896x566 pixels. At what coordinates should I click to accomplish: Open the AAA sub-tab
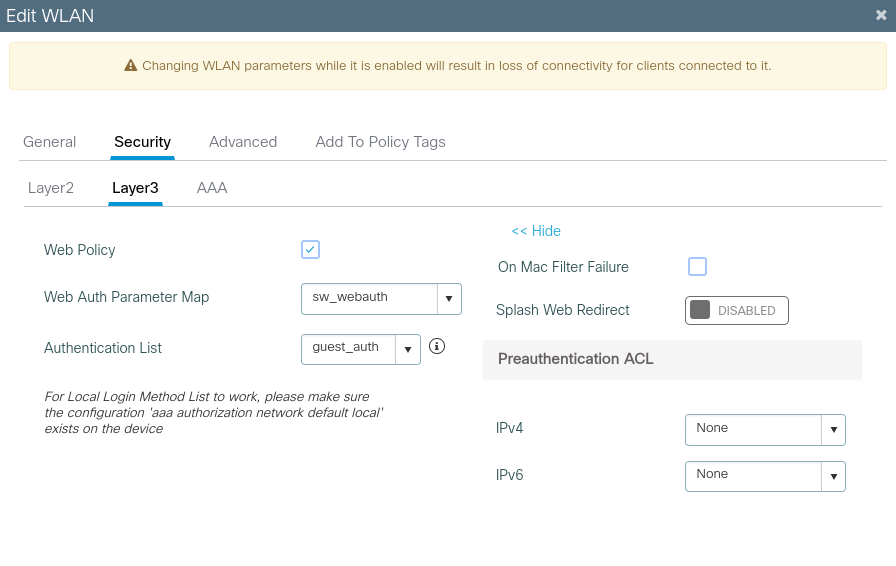[212, 188]
